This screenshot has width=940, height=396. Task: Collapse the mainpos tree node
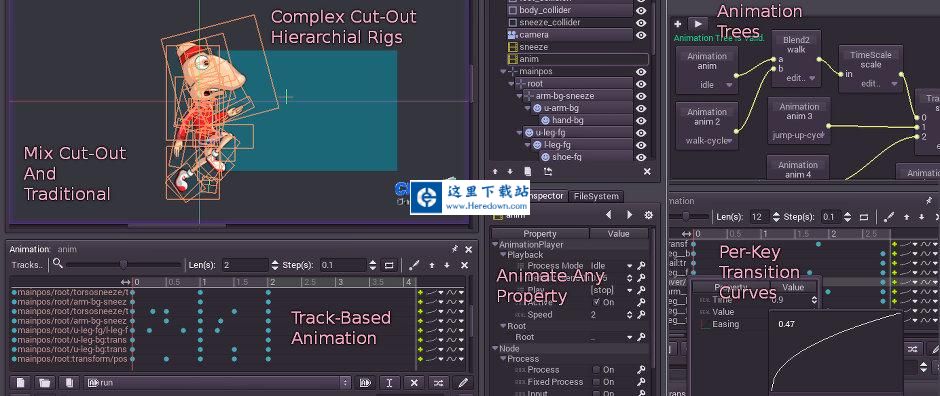pos(503,71)
